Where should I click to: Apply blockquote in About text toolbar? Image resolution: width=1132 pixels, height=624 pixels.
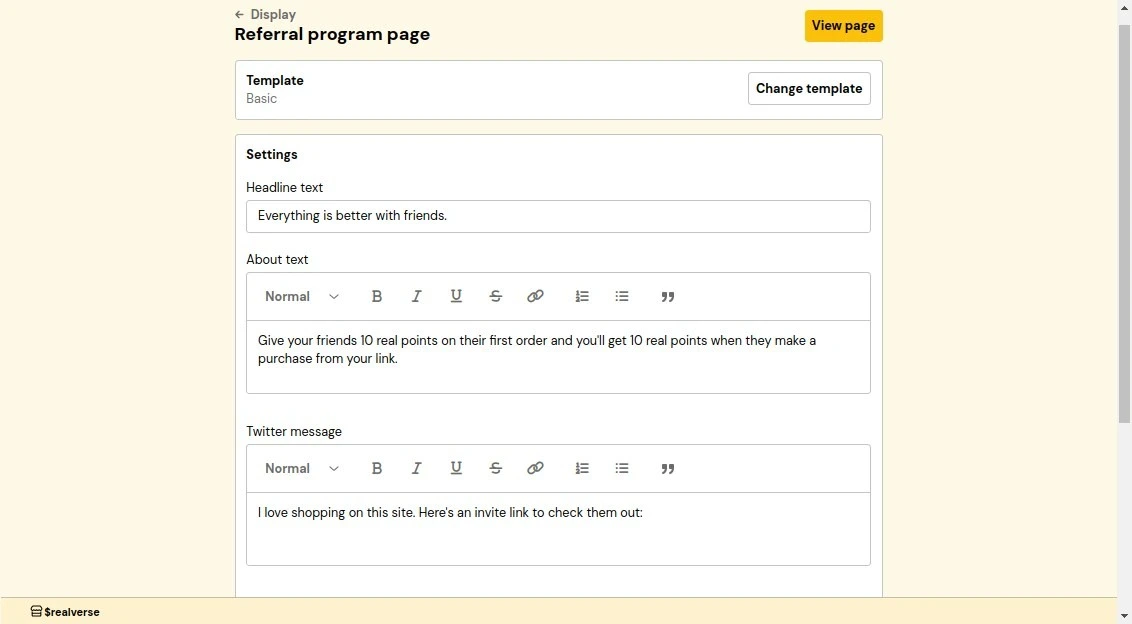pyautogui.click(x=668, y=297)
